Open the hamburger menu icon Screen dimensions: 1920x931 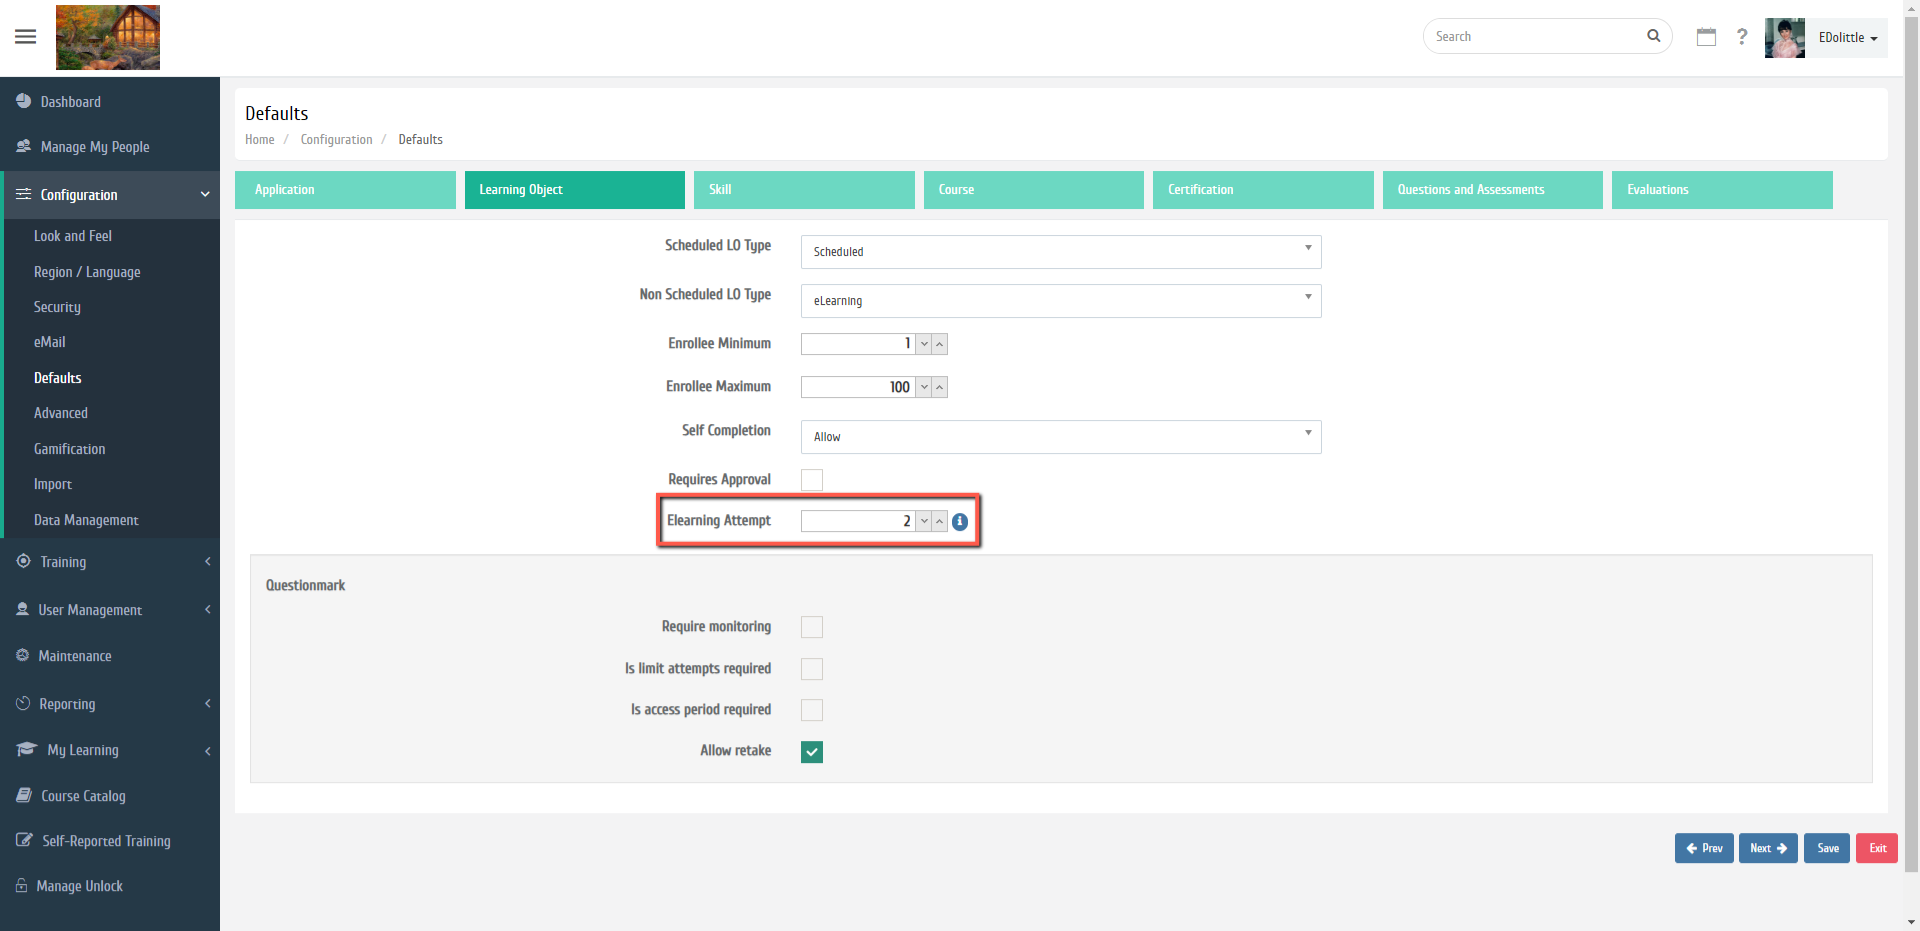point(26,37)
